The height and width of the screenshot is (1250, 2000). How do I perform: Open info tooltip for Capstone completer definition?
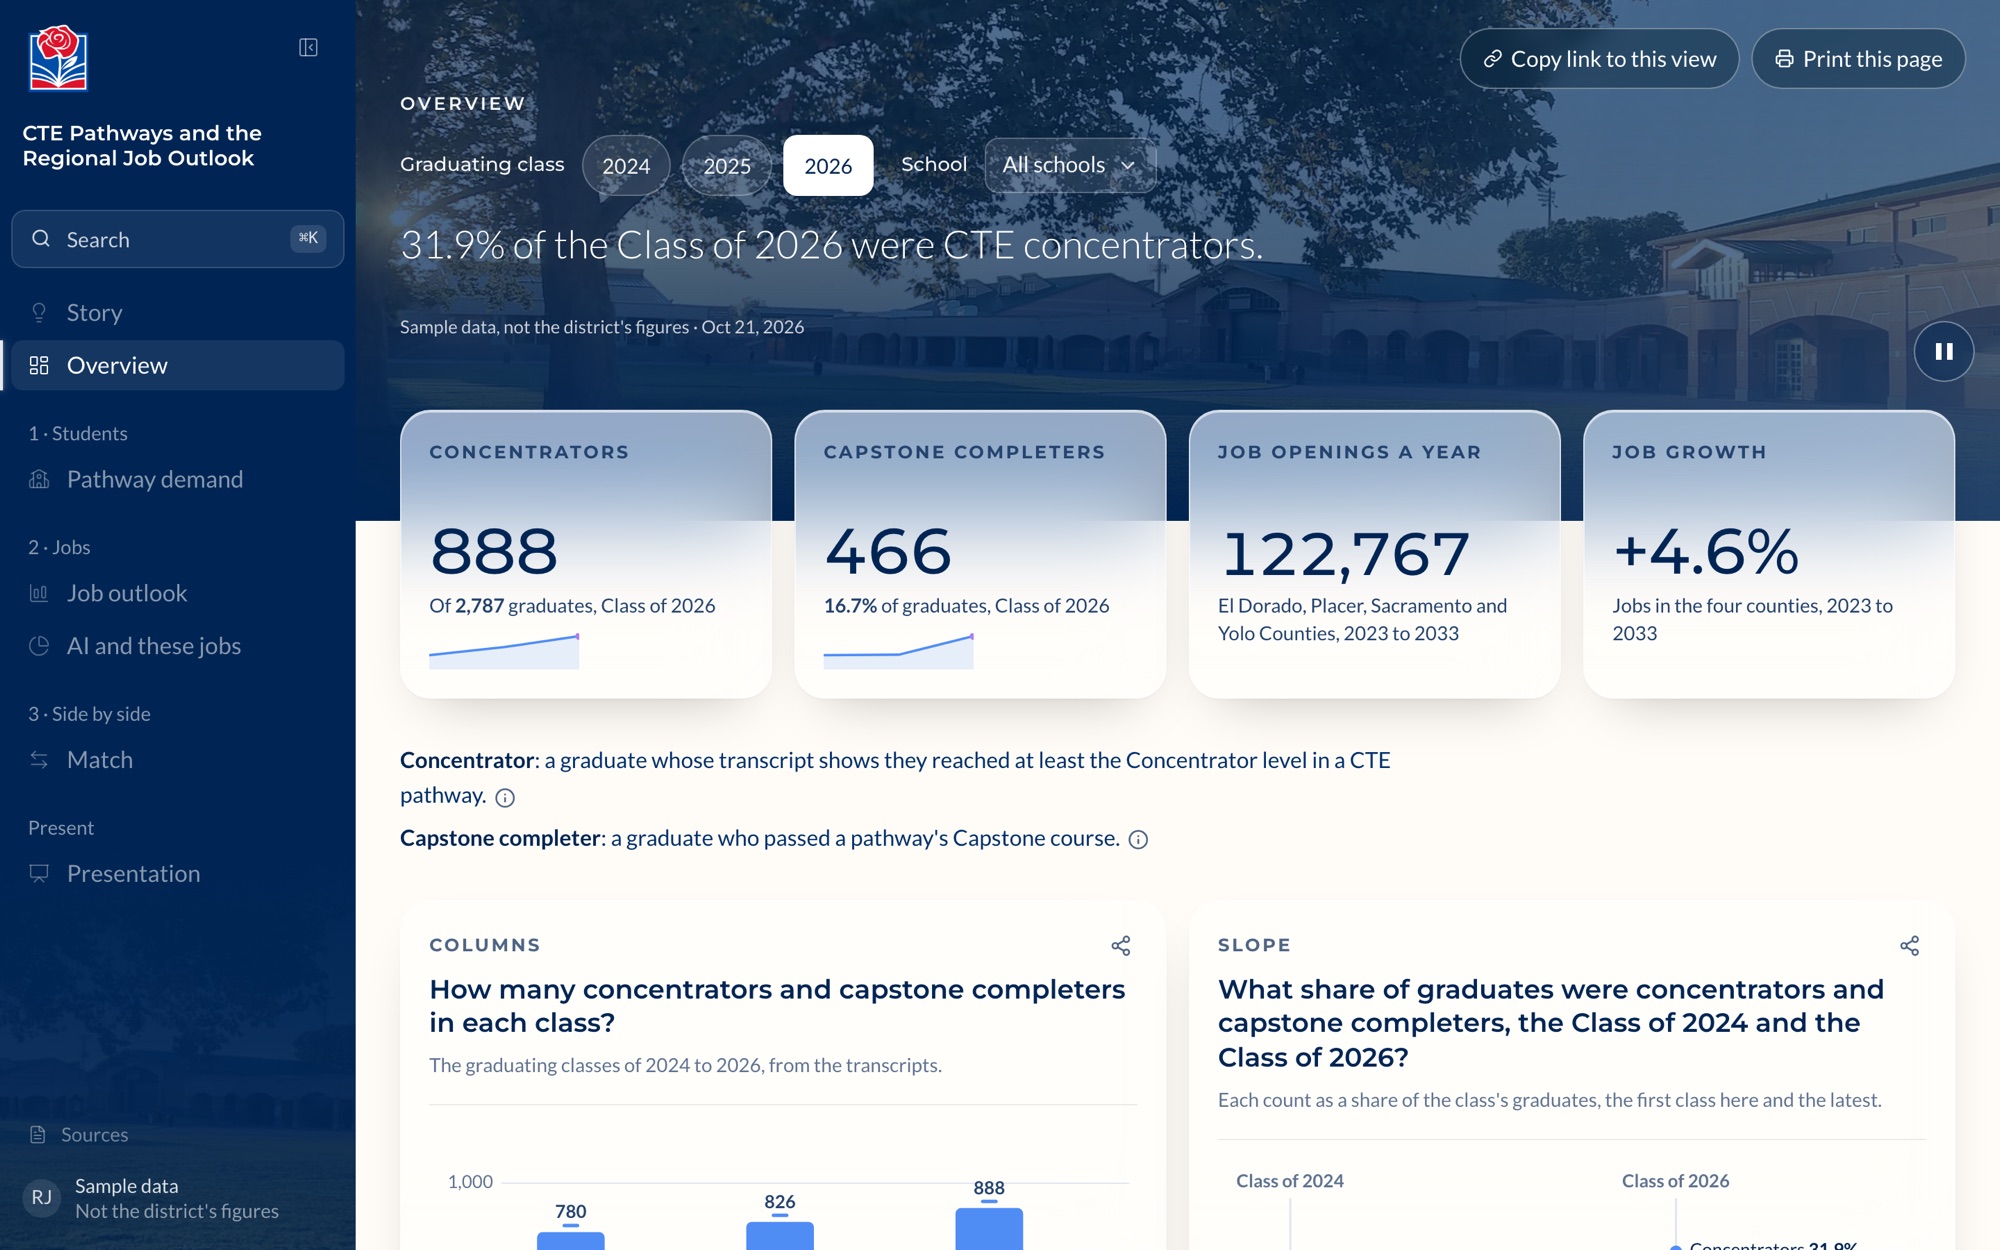[1138, 839]
